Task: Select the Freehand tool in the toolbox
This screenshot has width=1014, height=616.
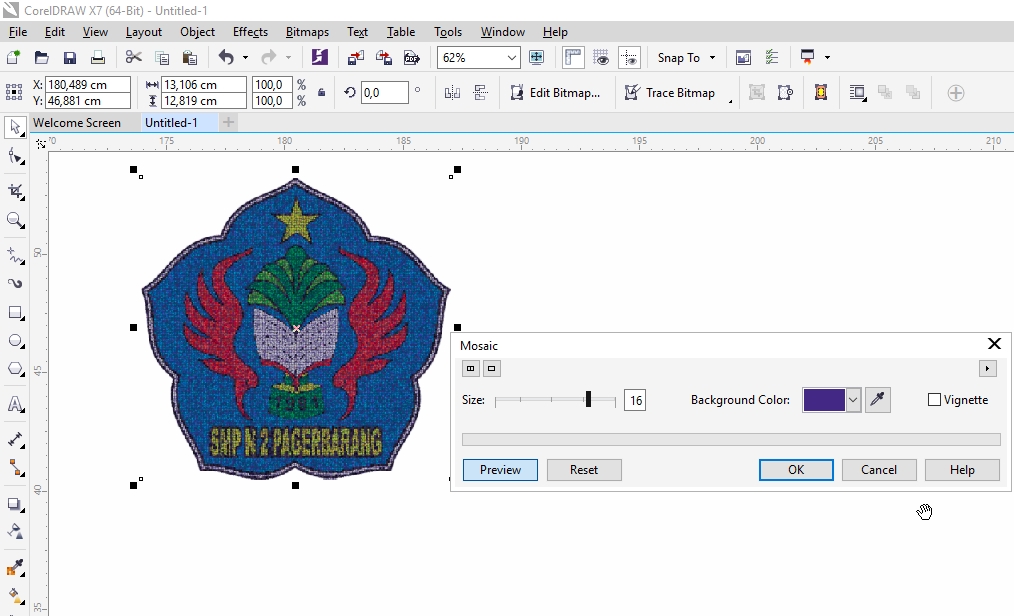Action: [15, 255]
